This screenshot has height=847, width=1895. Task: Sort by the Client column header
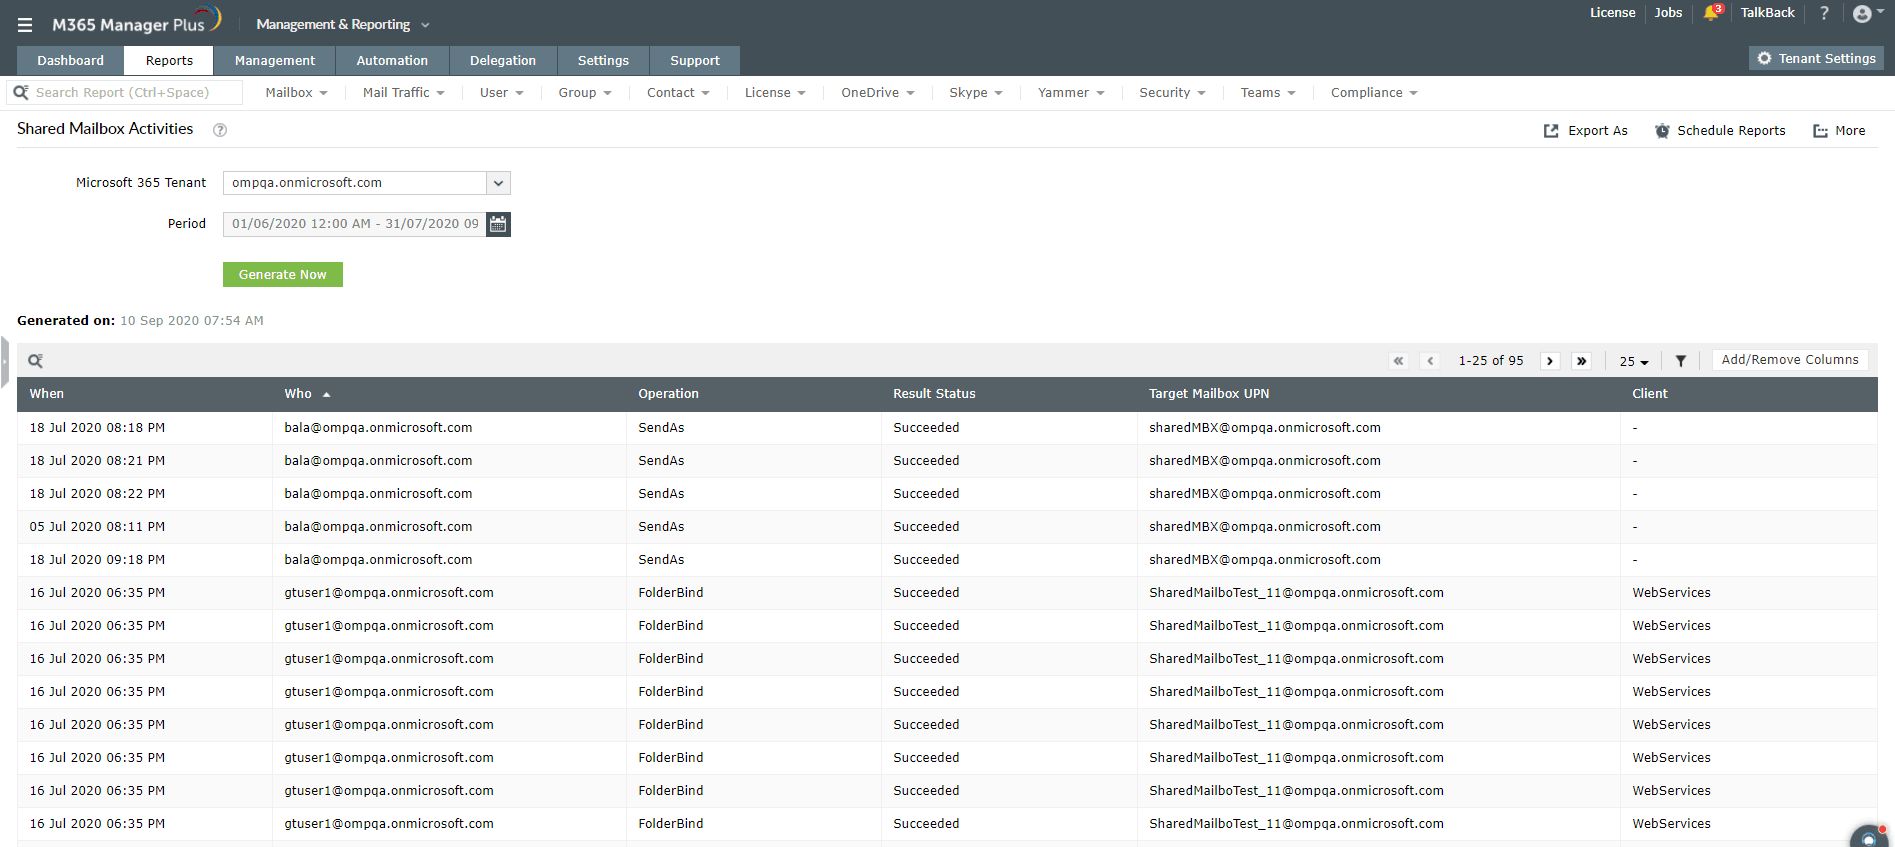coord(1650,394)
